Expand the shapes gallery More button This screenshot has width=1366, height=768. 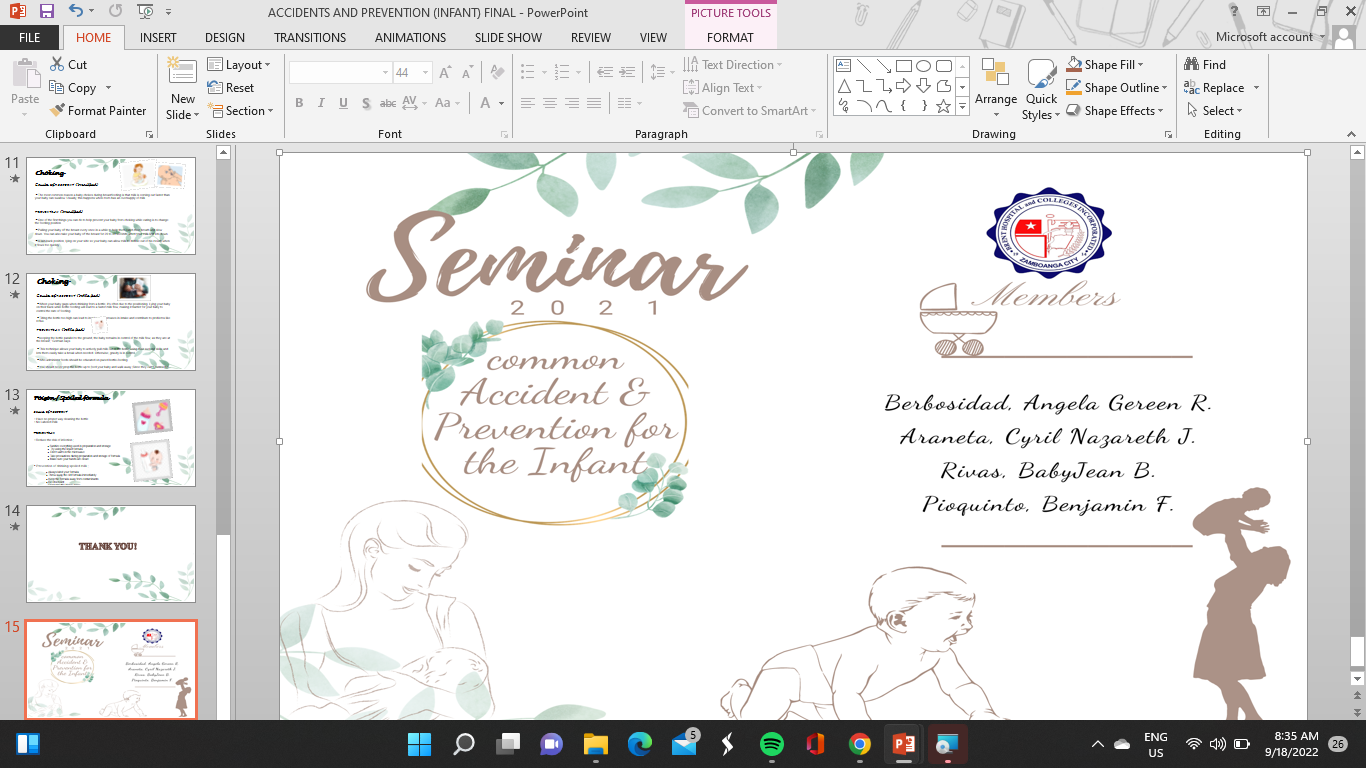click(963, 106)
